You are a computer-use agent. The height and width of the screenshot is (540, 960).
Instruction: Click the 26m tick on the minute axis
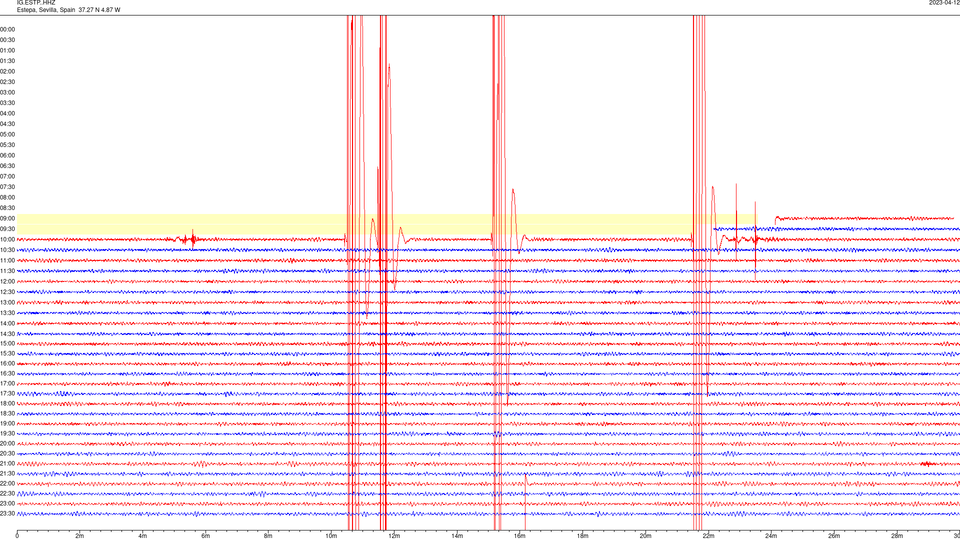click(834, 536)
